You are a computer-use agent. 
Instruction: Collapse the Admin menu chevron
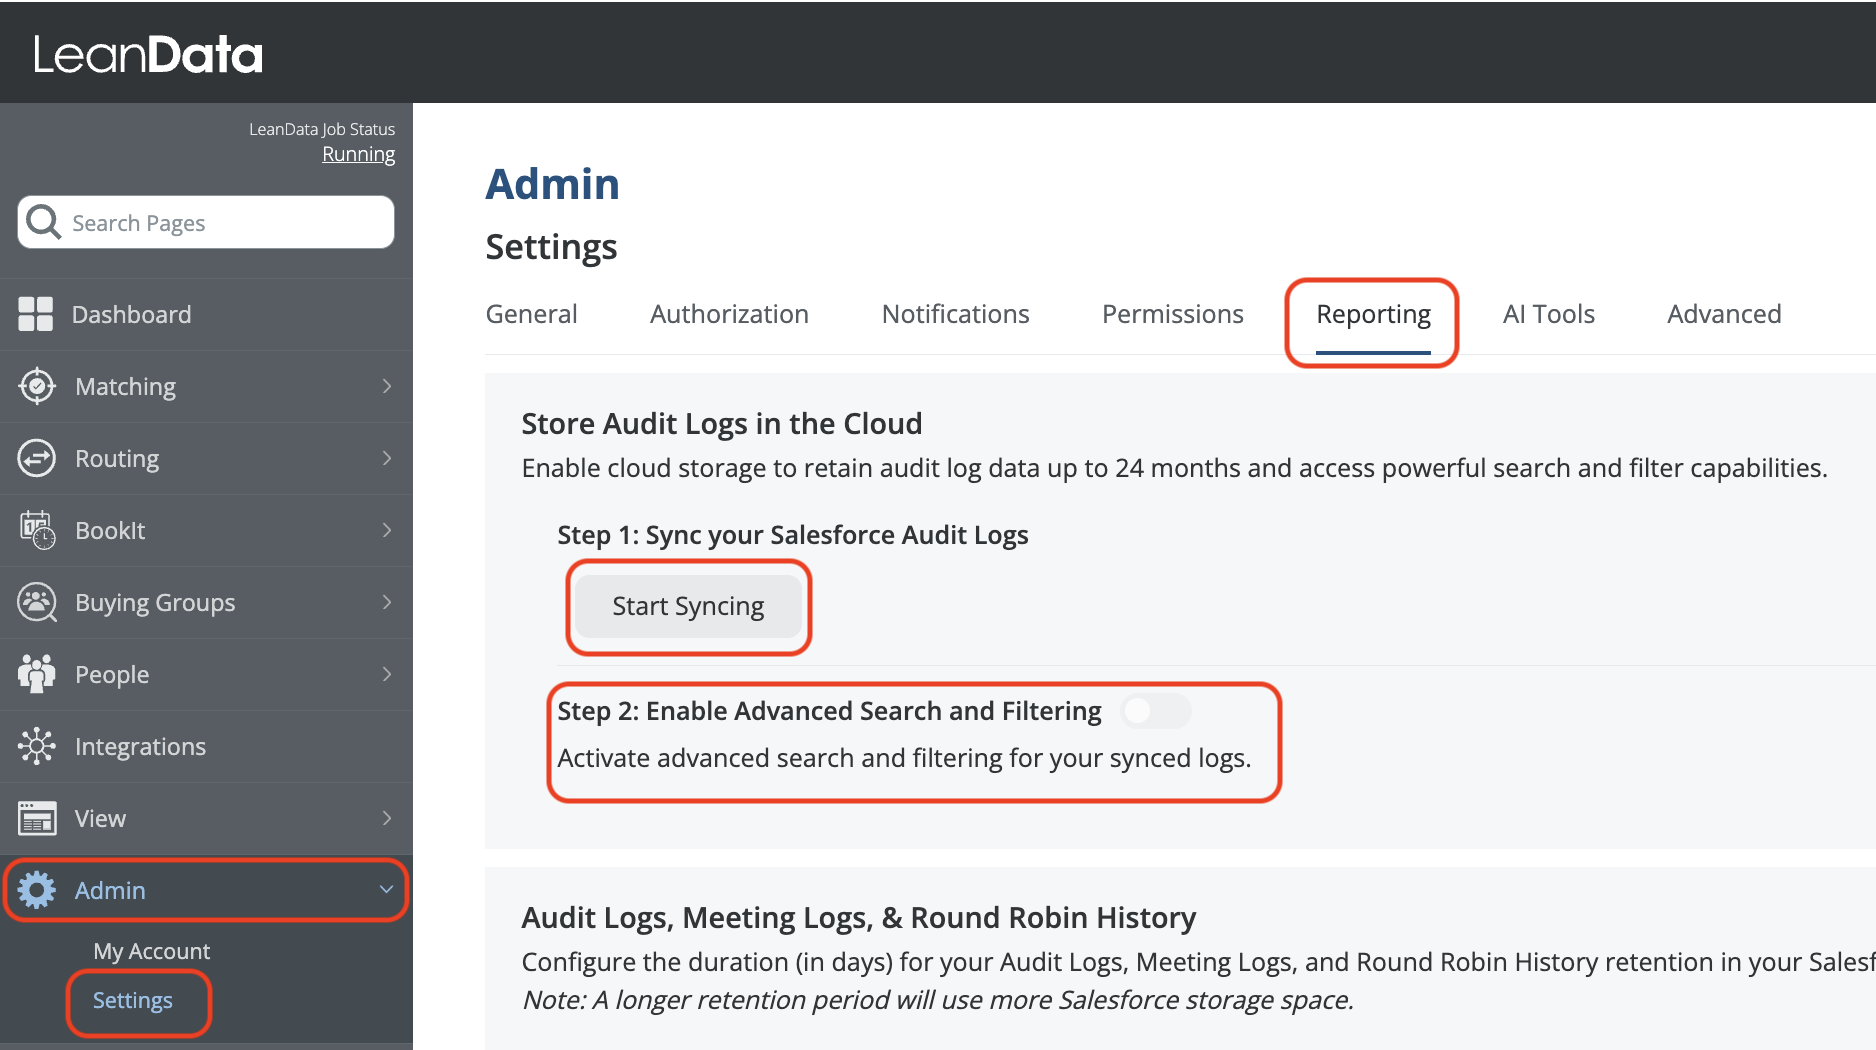pos(387,889)
